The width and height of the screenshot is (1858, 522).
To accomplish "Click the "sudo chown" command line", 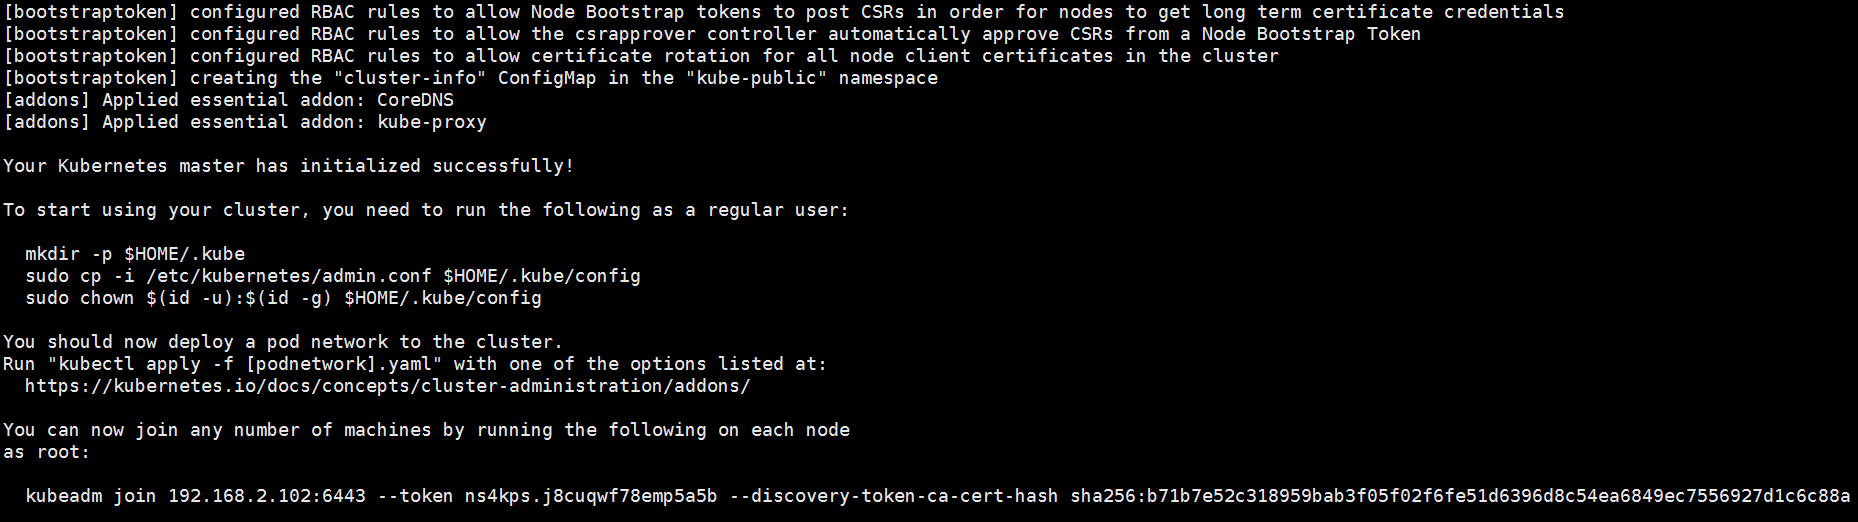I will click(x=283, y=298).
